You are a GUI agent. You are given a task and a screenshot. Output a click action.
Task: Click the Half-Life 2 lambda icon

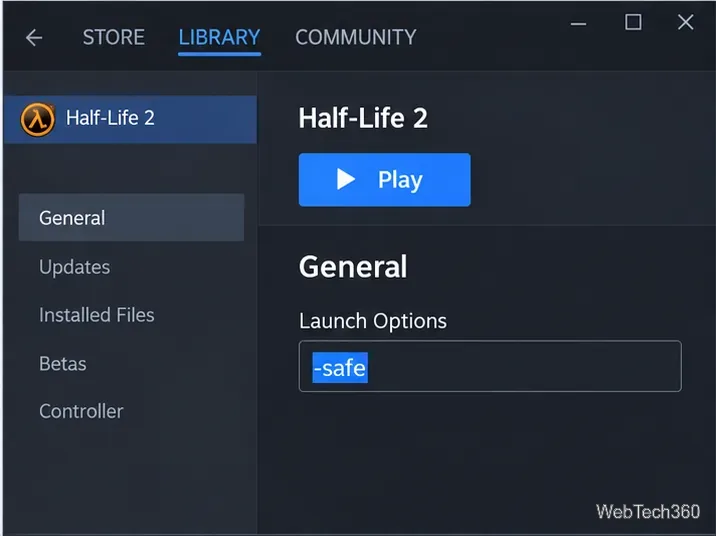[37, 119]
